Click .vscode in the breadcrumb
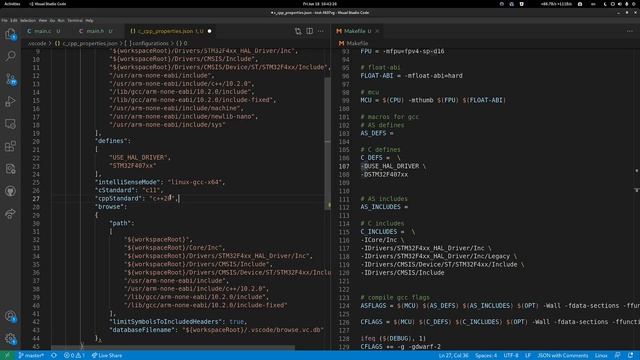 click(x=37, y=43)
